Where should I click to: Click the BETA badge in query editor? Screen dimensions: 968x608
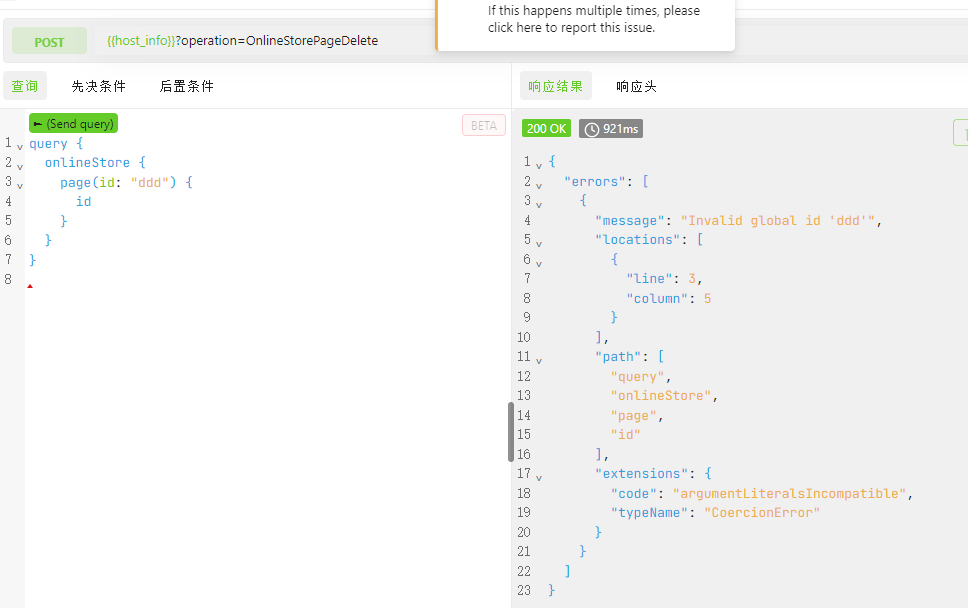pos(483,125)
